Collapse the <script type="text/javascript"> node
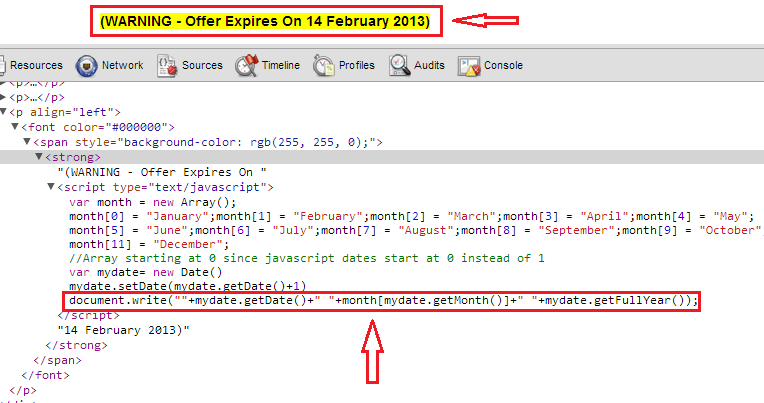Viewport: 764px width, 403px height. pyautogui.click(x=51, y=187)
